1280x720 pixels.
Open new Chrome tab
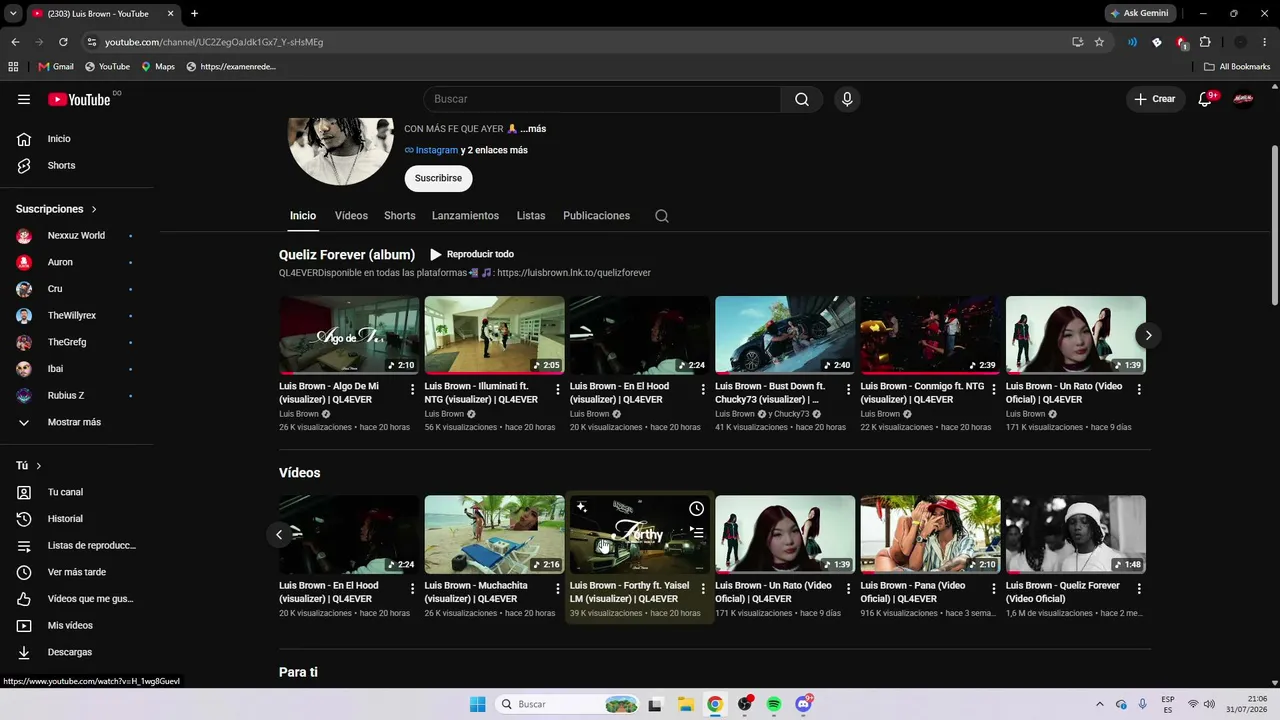tap(194, 13)
